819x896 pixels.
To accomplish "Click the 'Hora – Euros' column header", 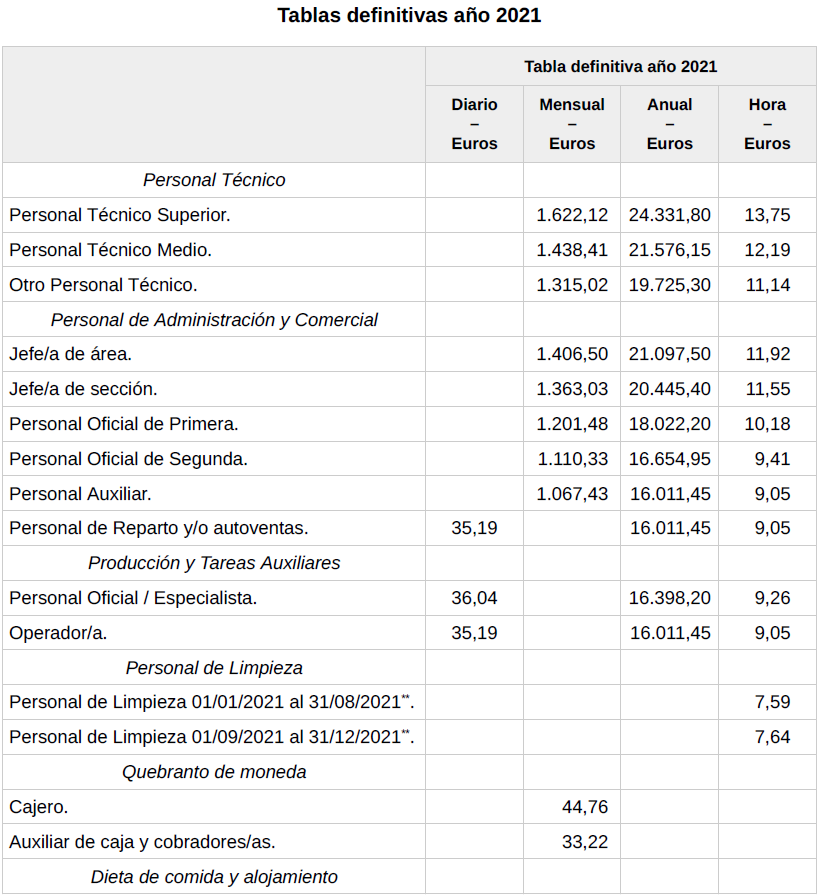I will pyautogui.click(x=767, y=124).
